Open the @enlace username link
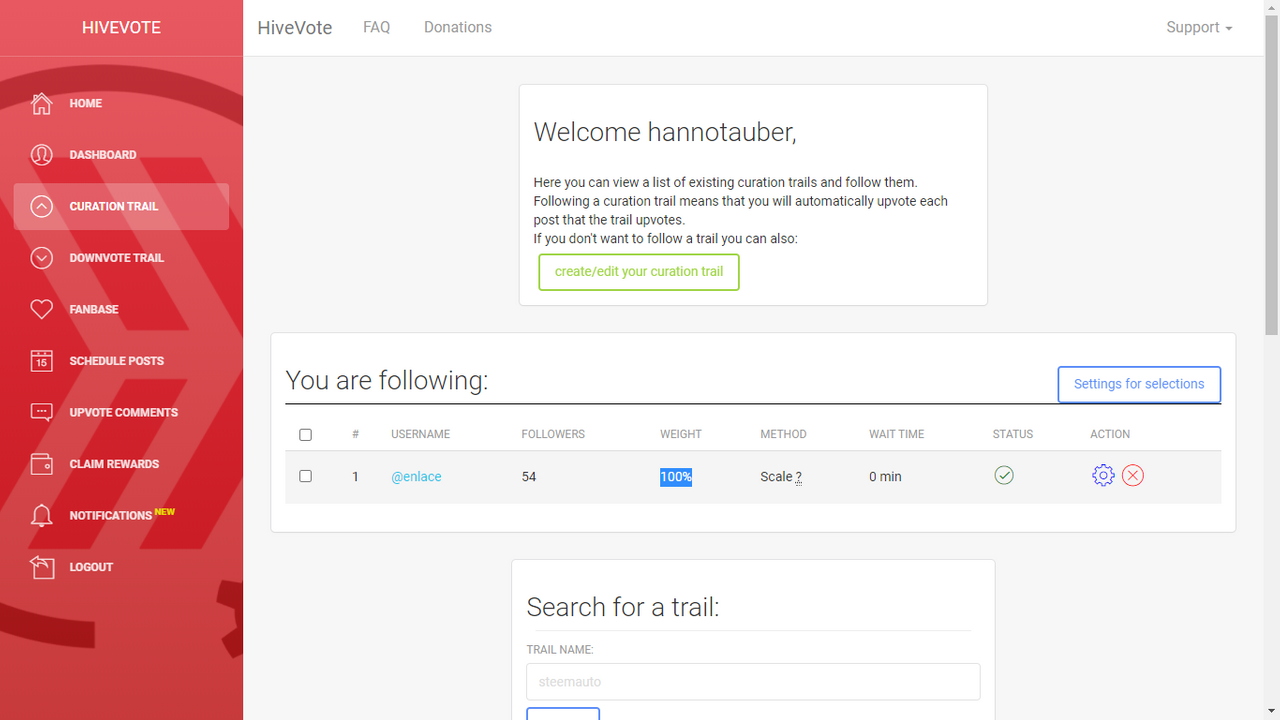Viewport: 1280px width, 720px height. 416,477
